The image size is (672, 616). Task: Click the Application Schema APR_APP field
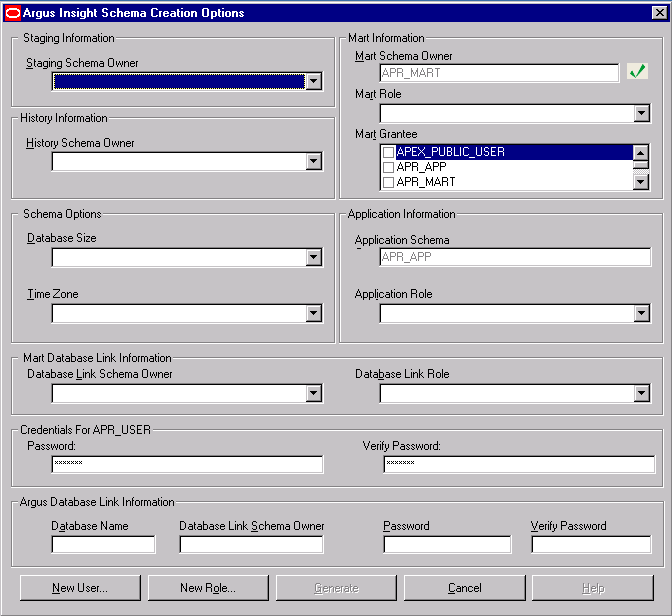(x=515, y=257)
